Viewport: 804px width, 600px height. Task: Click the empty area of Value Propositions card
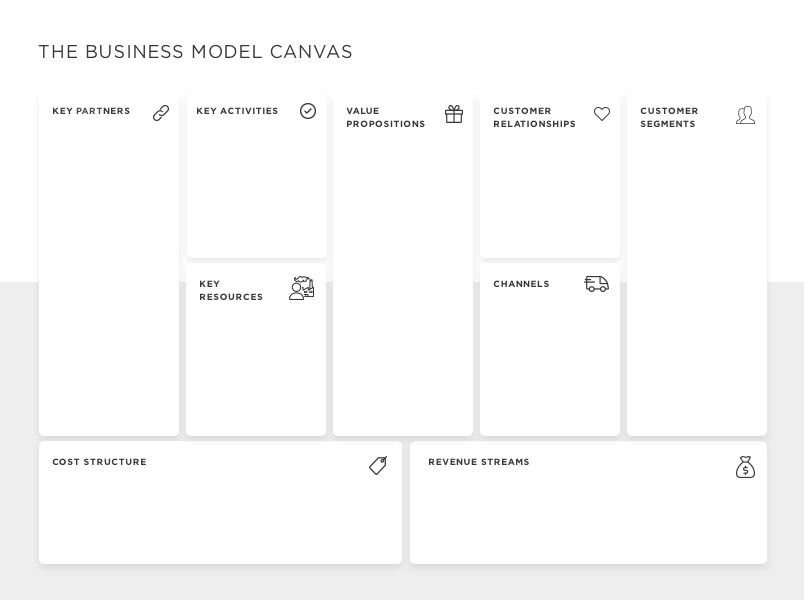coord(403,282)
